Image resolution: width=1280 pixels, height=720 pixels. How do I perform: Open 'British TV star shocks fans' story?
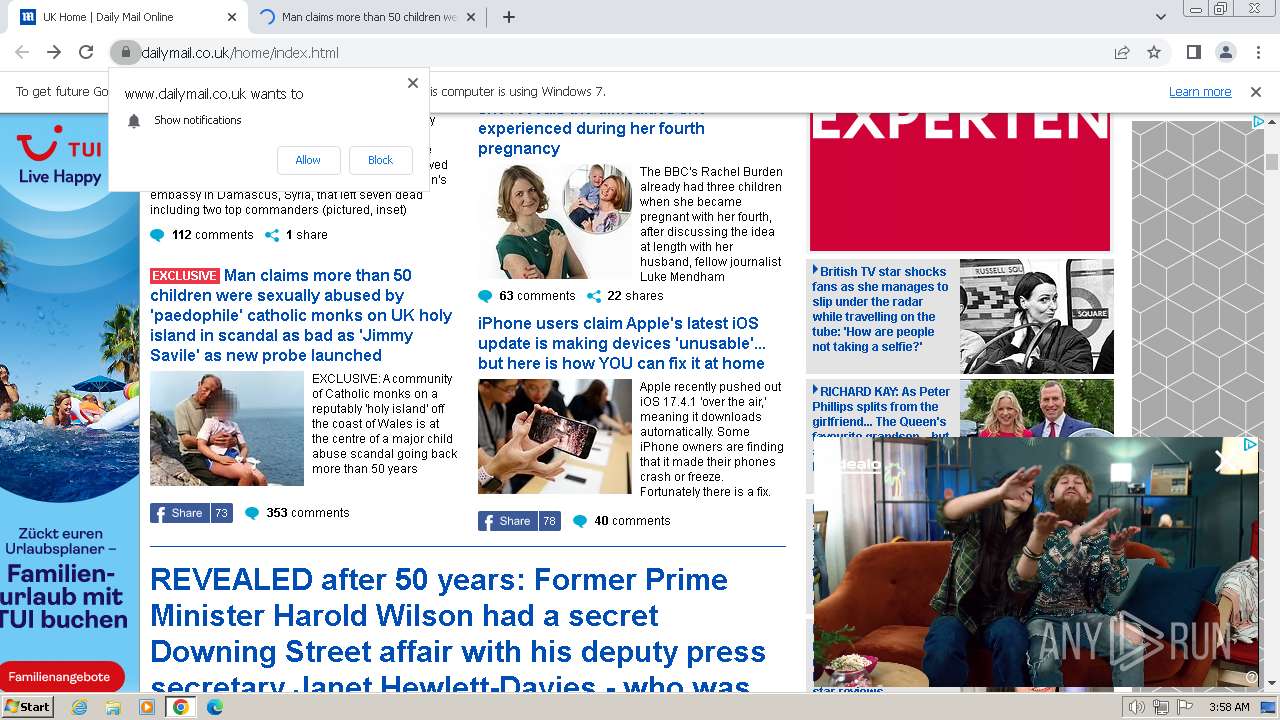[x=880, y=309]
